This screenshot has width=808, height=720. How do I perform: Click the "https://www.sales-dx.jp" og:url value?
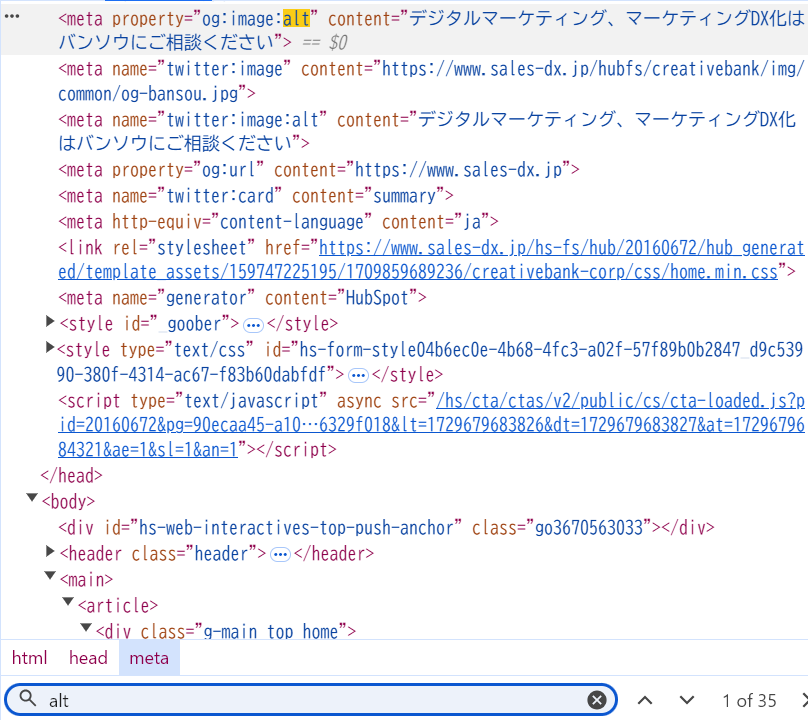click(x=459, y=170)
